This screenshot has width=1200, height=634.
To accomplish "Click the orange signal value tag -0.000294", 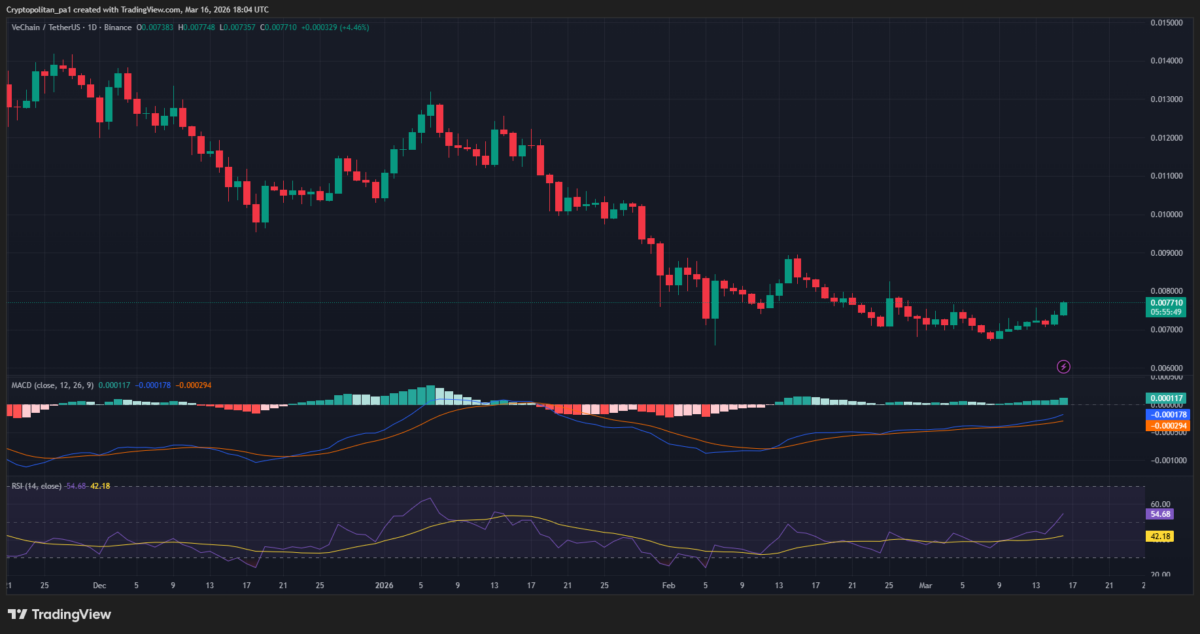I will click(1166, 426).
